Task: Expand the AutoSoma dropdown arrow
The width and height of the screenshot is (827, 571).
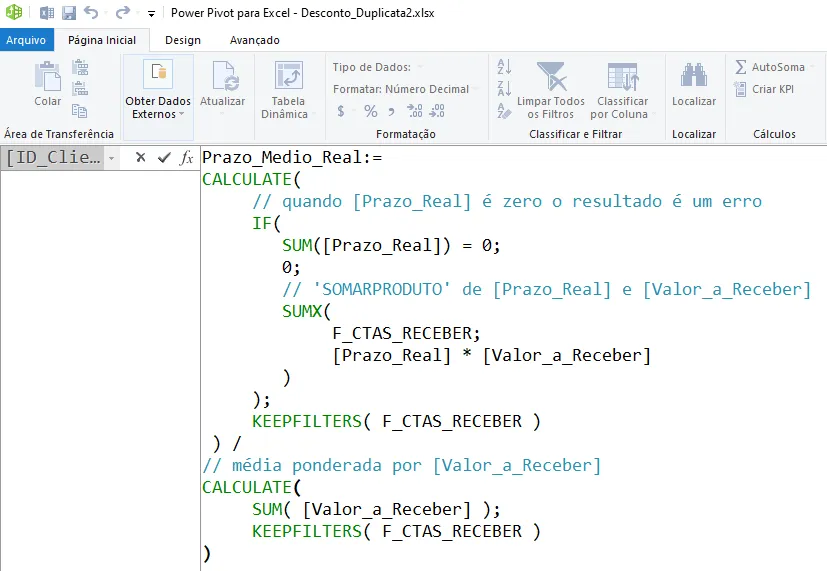Action: (813, 67)
